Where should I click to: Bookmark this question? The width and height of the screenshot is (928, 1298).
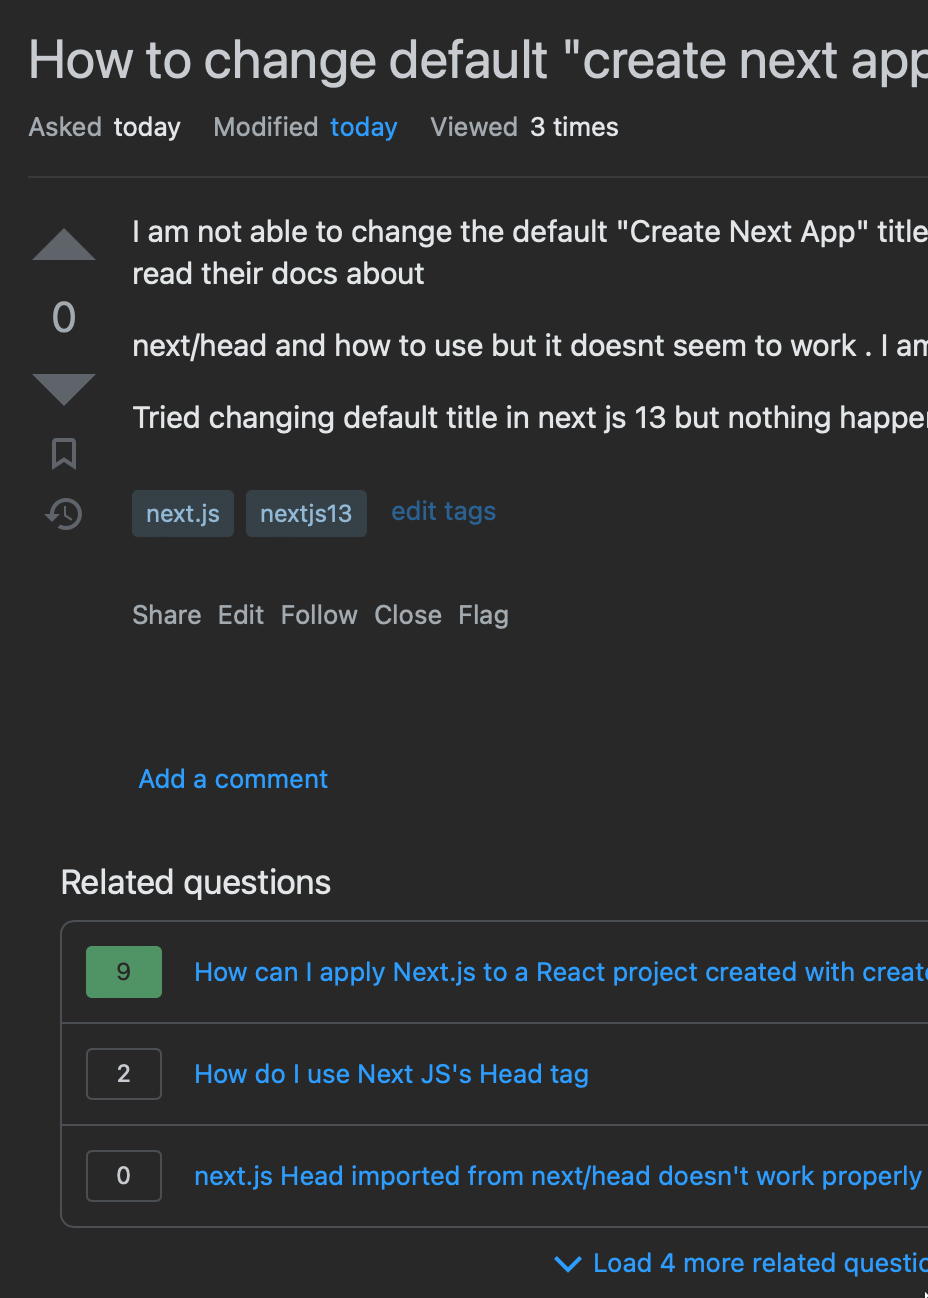click(x=63, y=453)
